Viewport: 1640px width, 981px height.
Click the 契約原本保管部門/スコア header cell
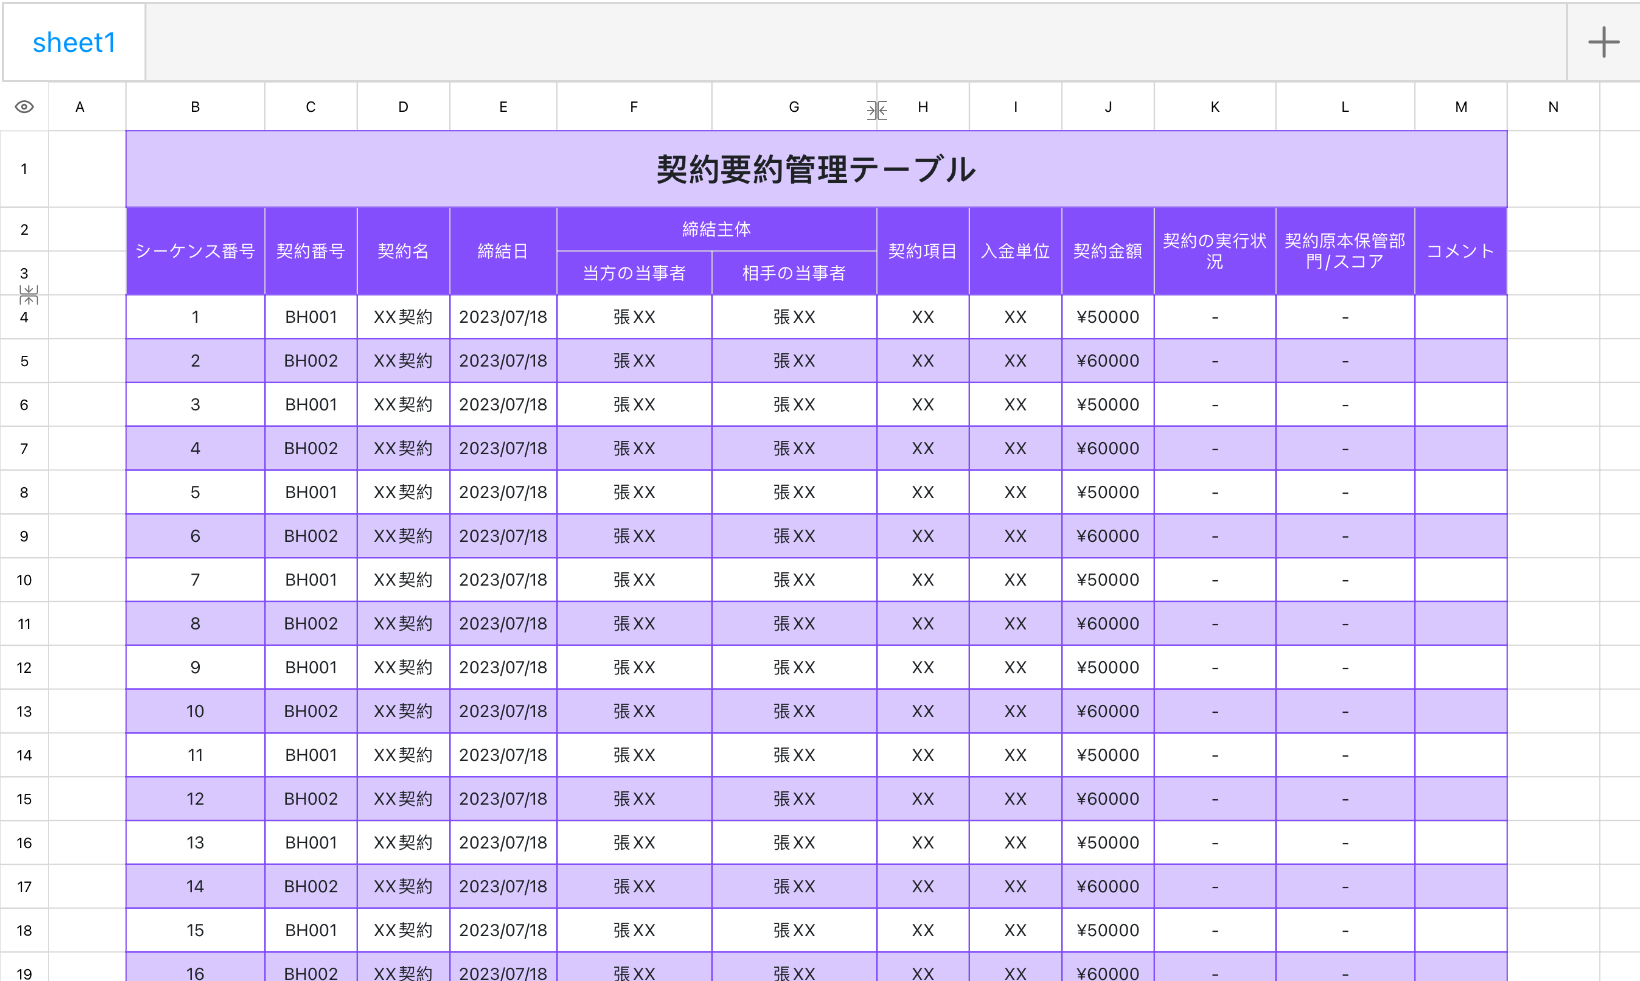tap(1345, 251)
